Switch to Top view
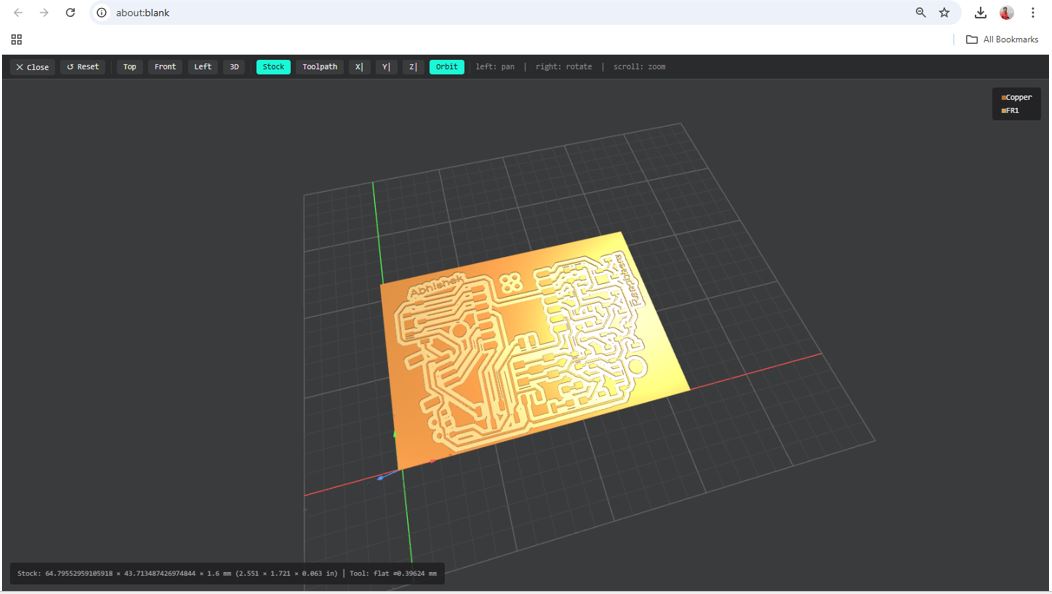This screenshot has height=594, width=1052. click(129, 67)
